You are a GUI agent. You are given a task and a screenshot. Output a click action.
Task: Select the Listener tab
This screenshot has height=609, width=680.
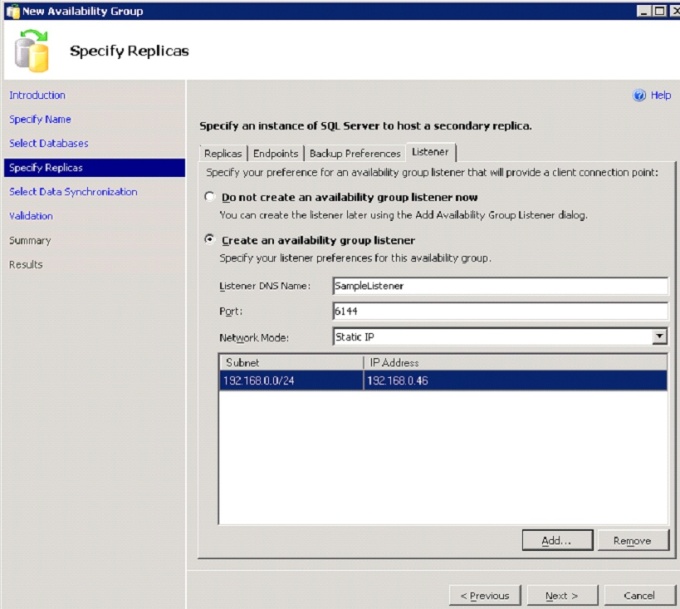tap(430, 152)
